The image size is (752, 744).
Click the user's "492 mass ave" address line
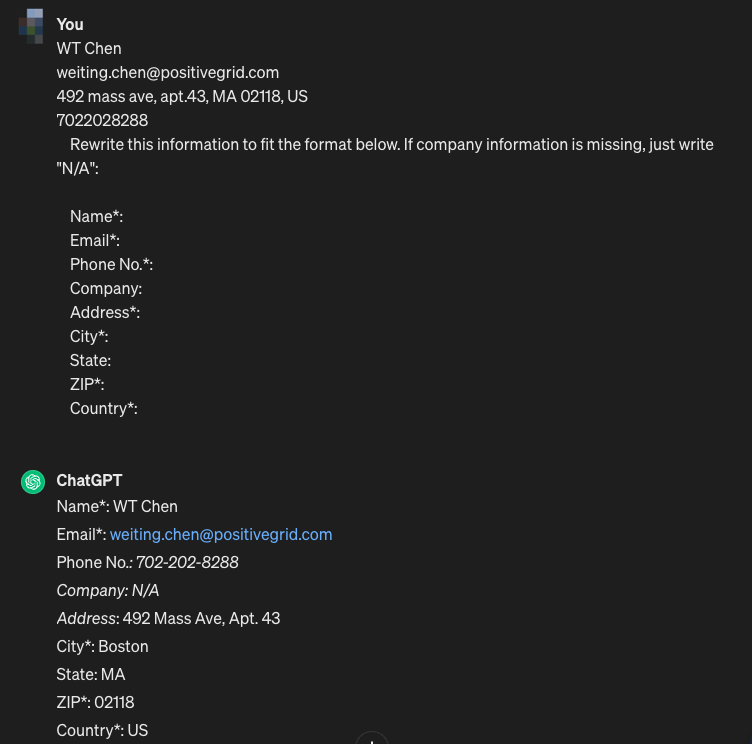(182, 96)
